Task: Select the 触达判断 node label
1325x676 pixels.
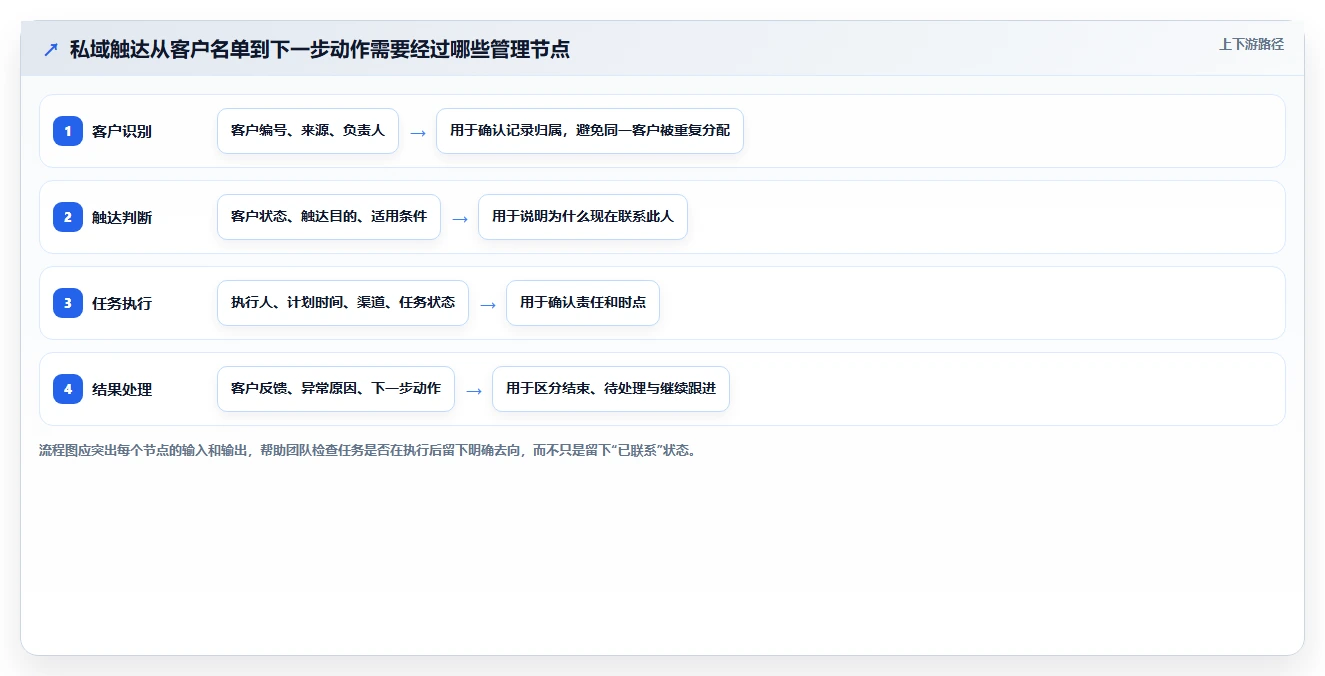Action: pyautogui.click(x=122, y=217)
